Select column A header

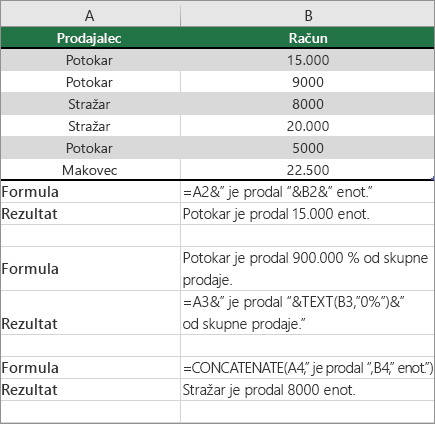(90, 15)
